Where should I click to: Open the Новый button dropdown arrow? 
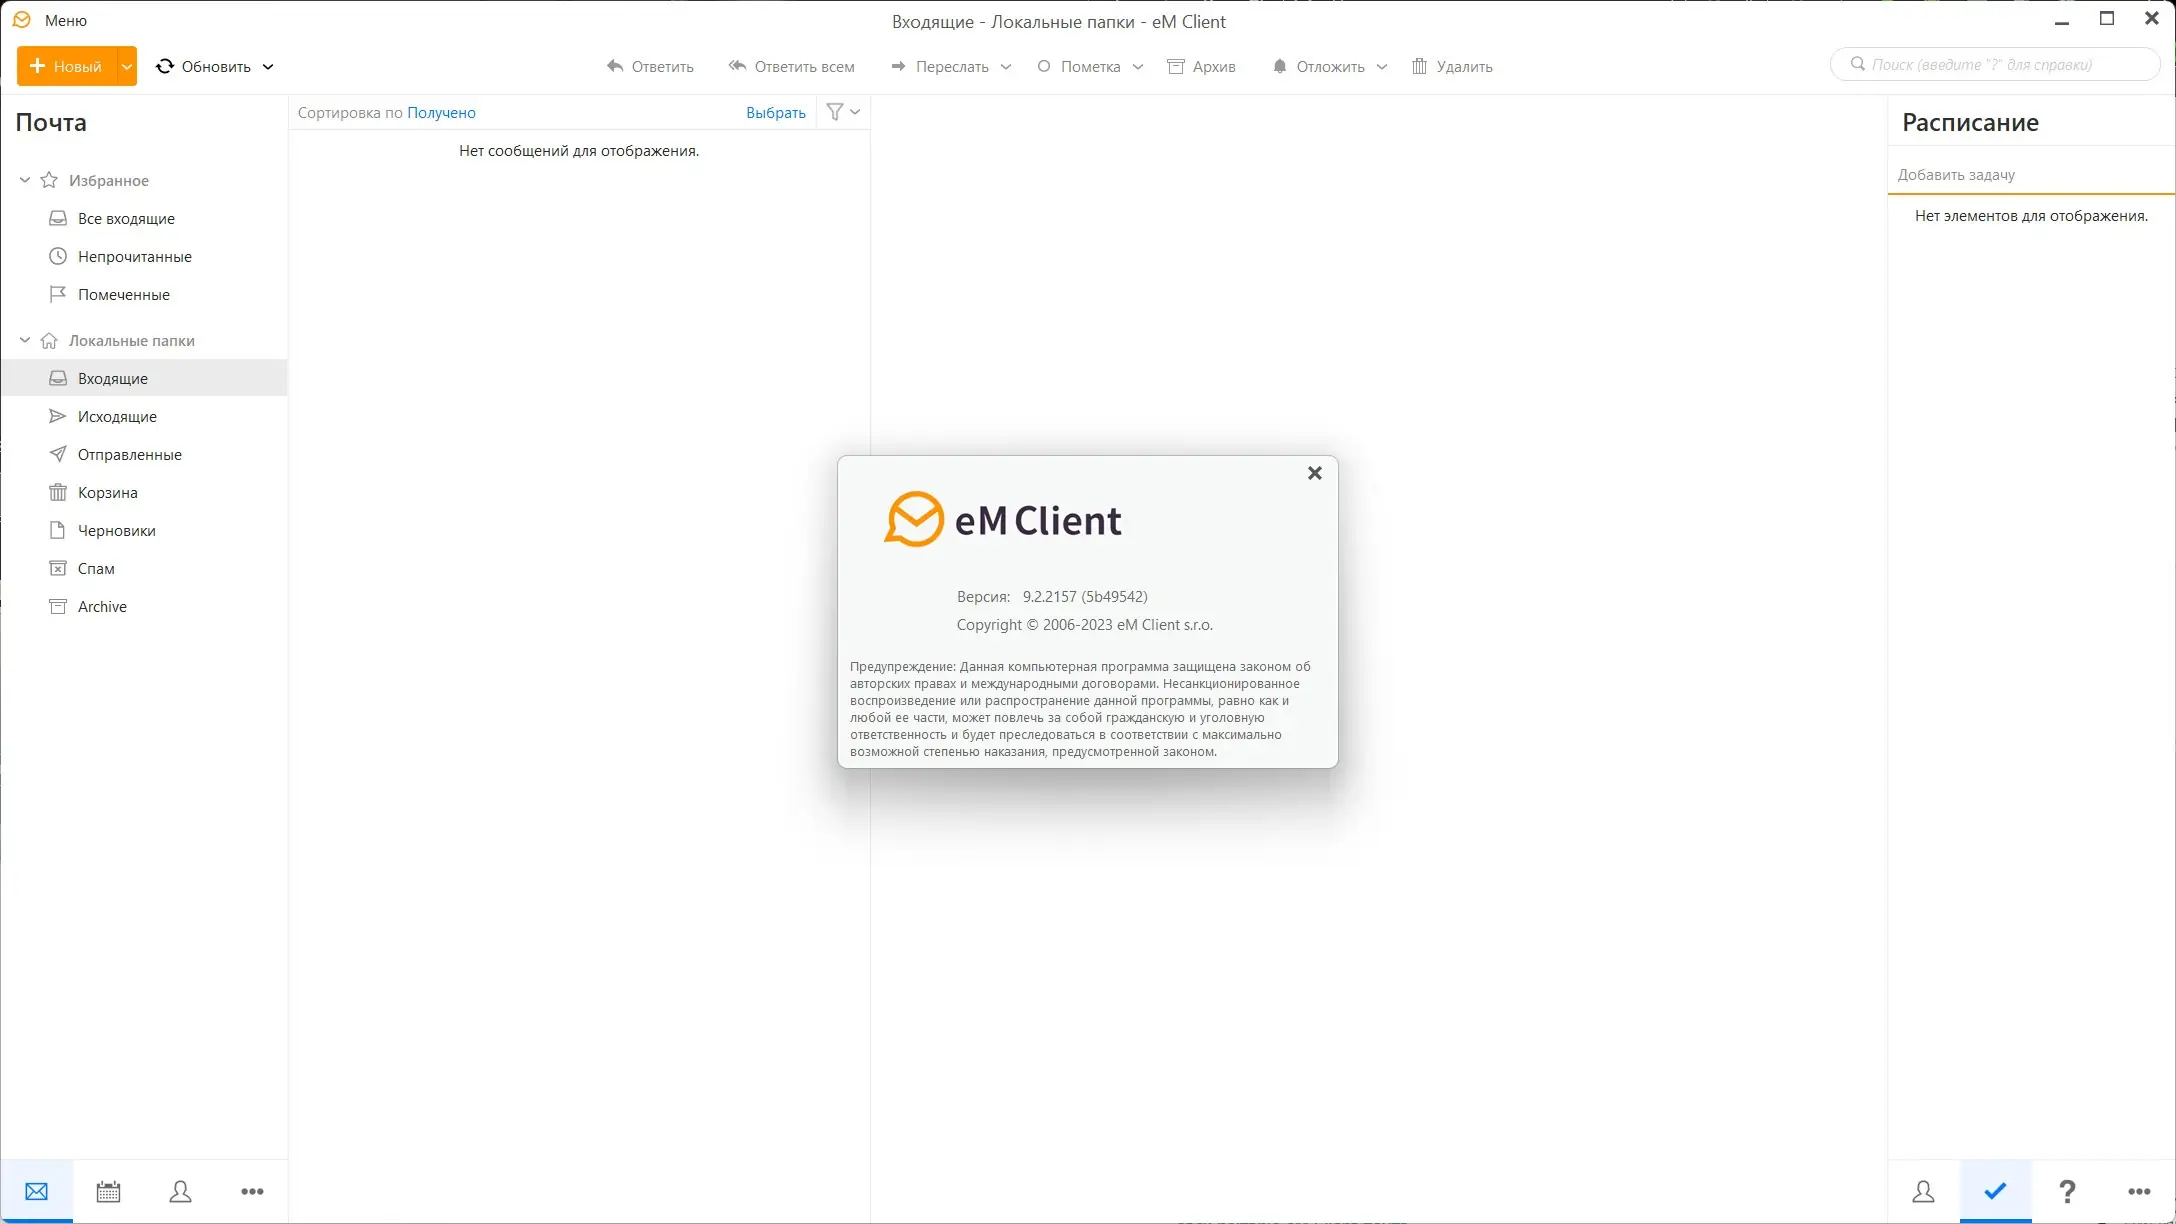click(x=126, y=66)
